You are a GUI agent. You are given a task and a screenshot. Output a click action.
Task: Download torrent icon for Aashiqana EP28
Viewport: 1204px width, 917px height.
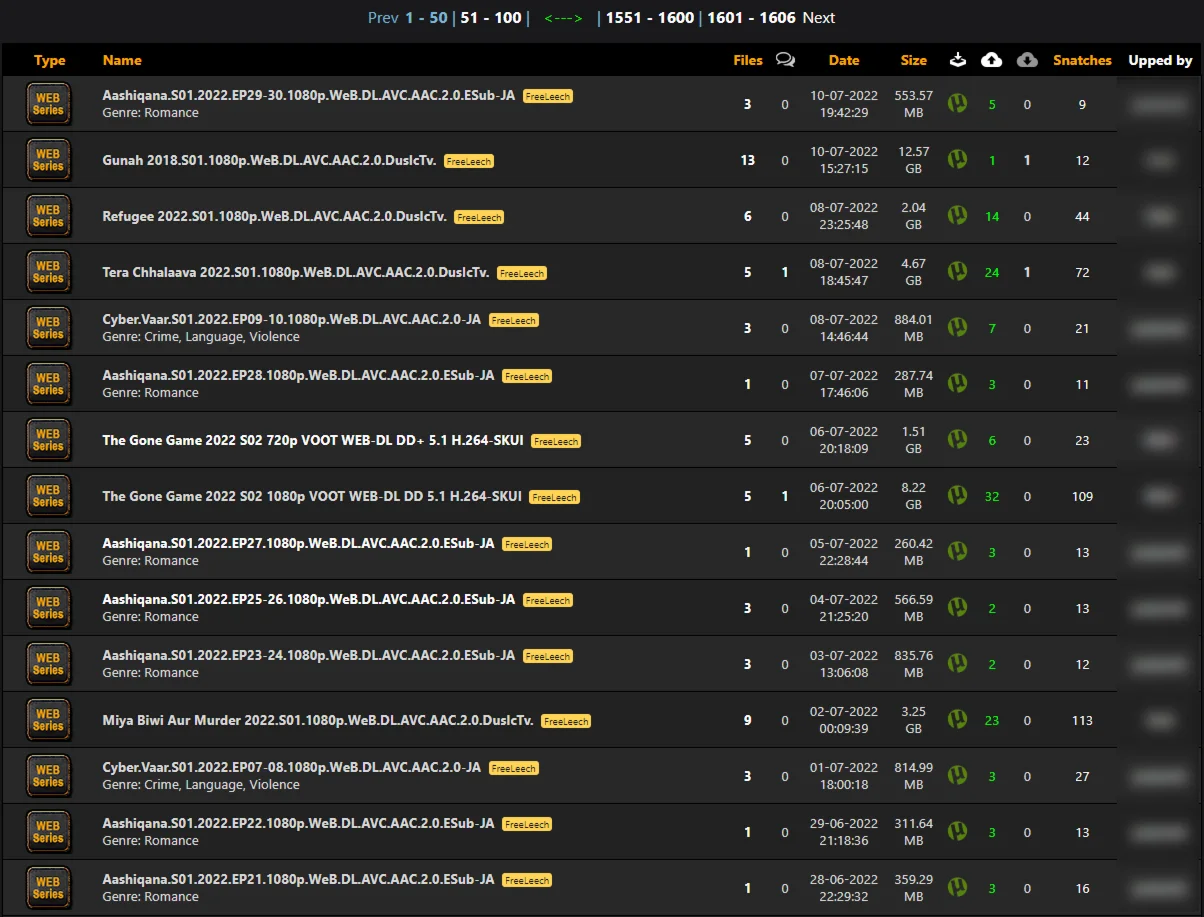click(958, 383)
